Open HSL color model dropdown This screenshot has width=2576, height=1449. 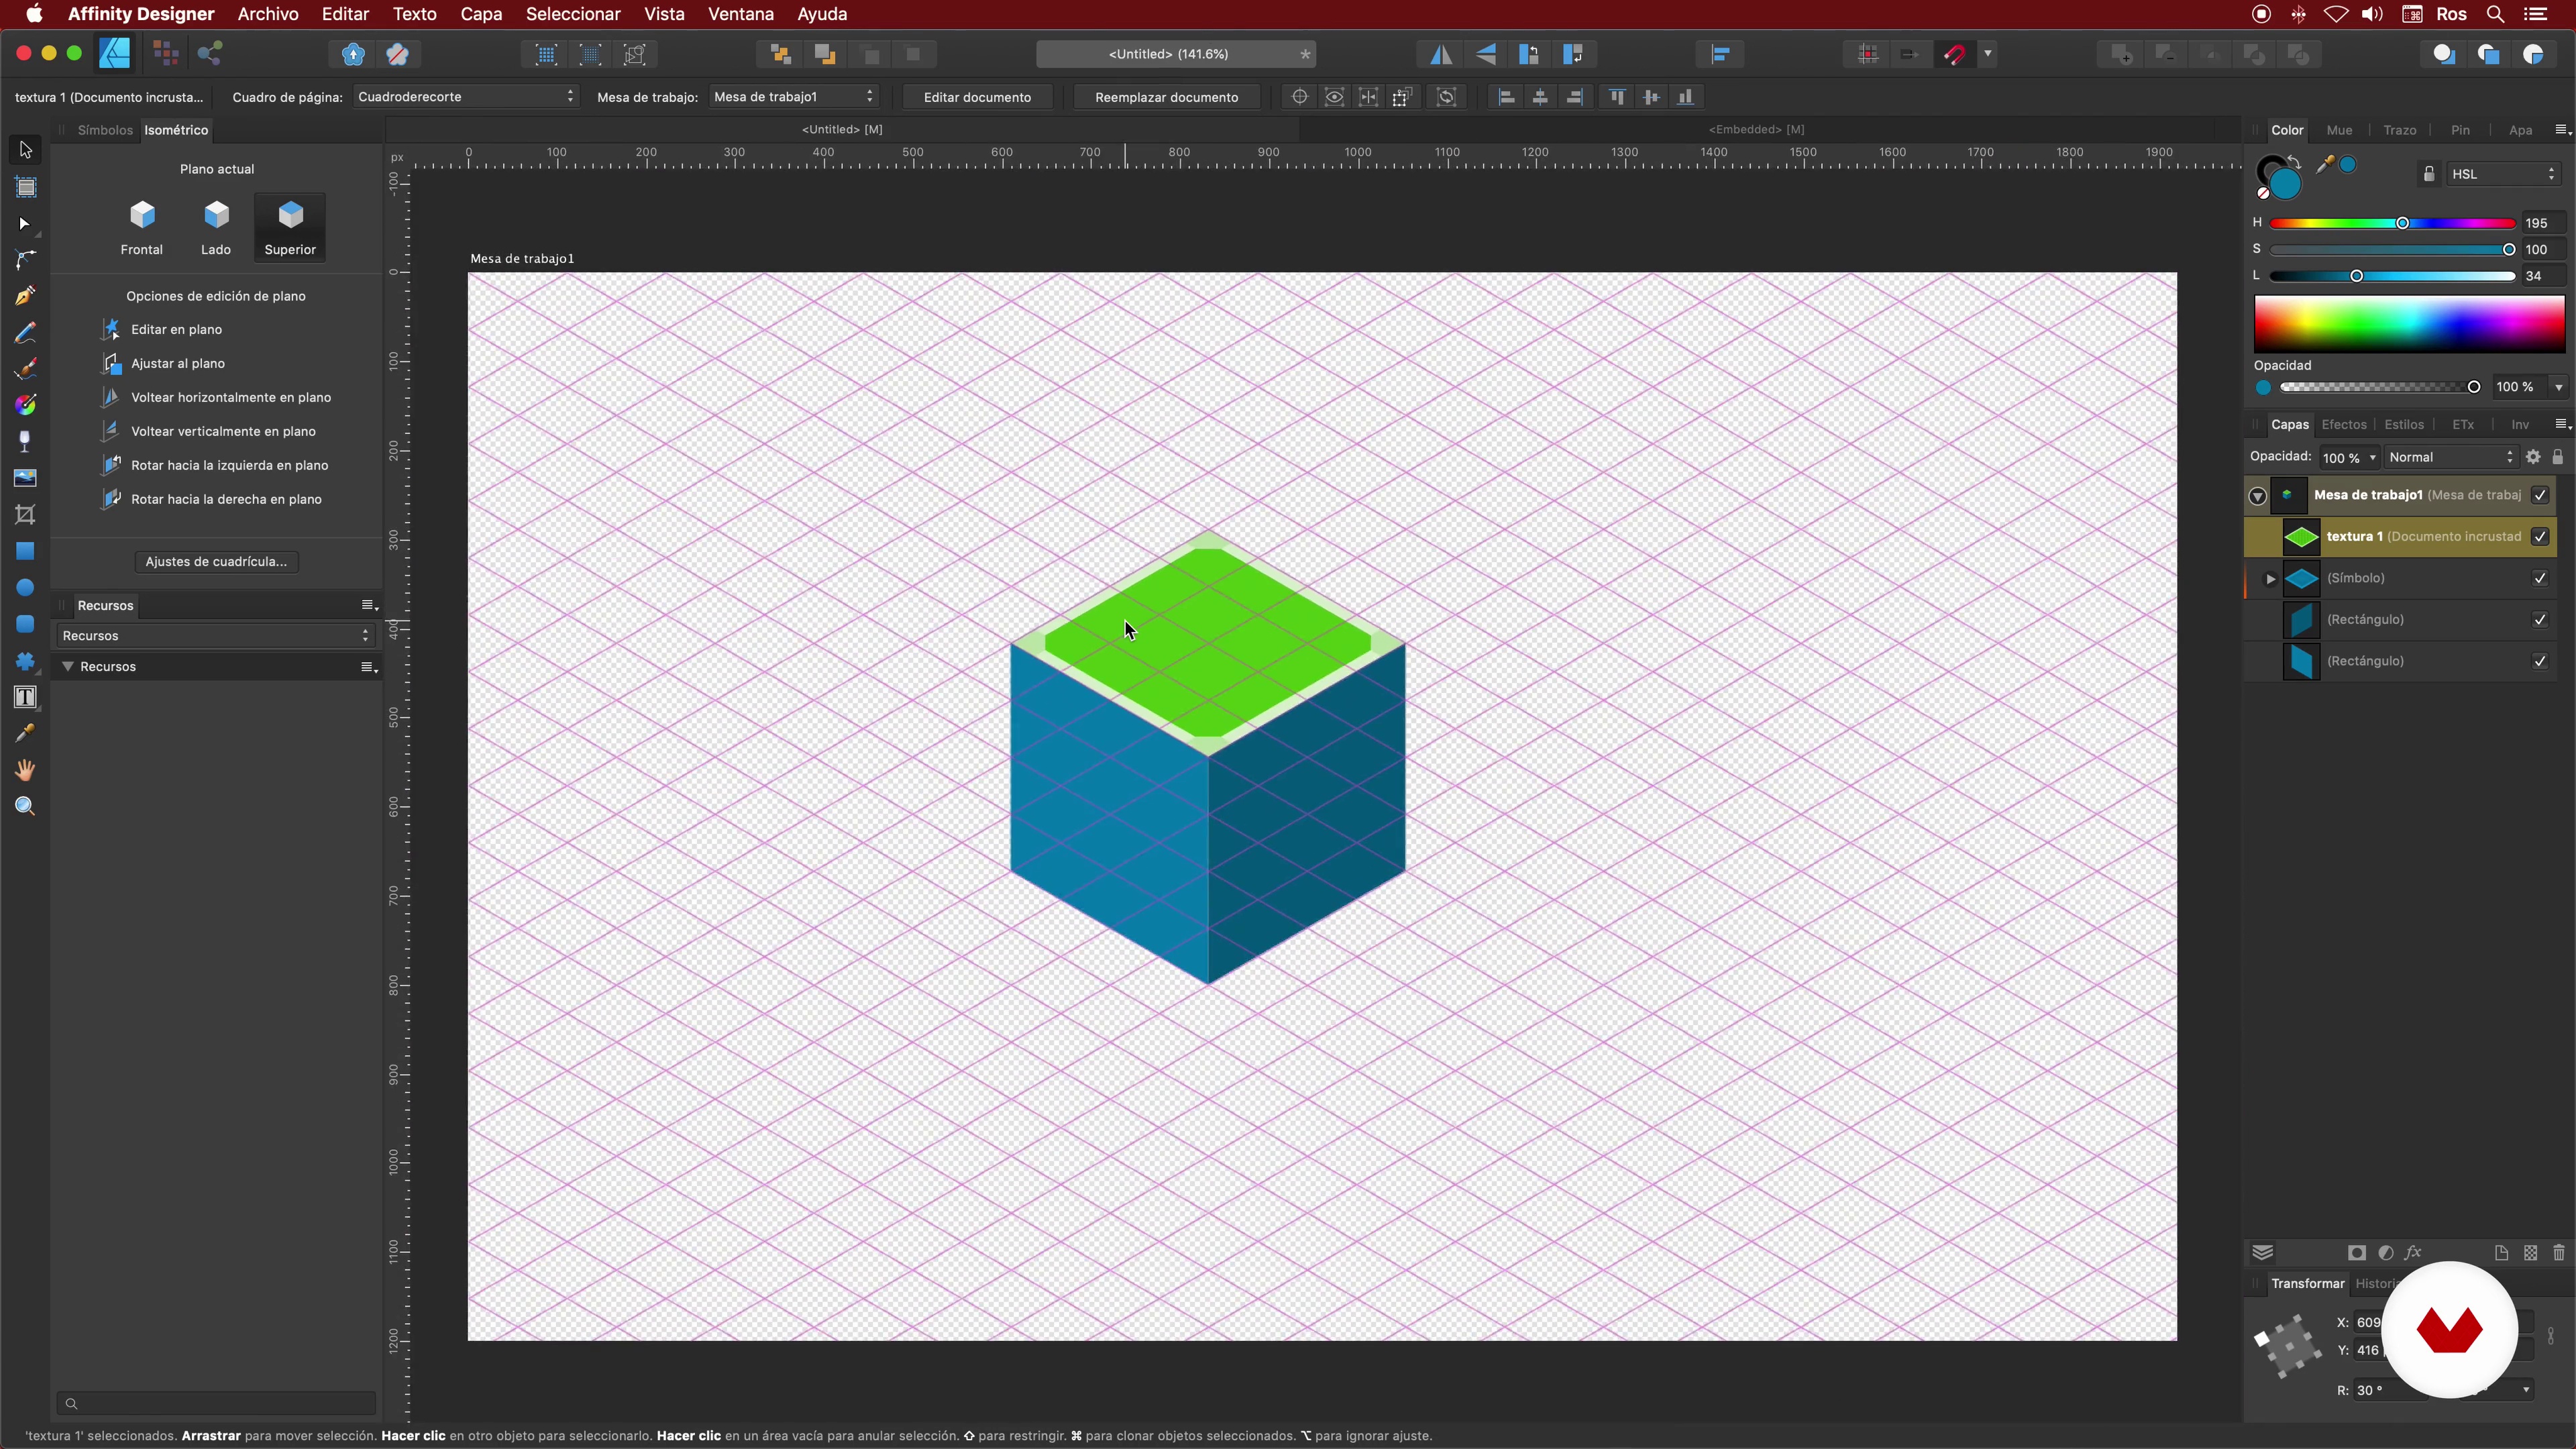click(2503, 174)
